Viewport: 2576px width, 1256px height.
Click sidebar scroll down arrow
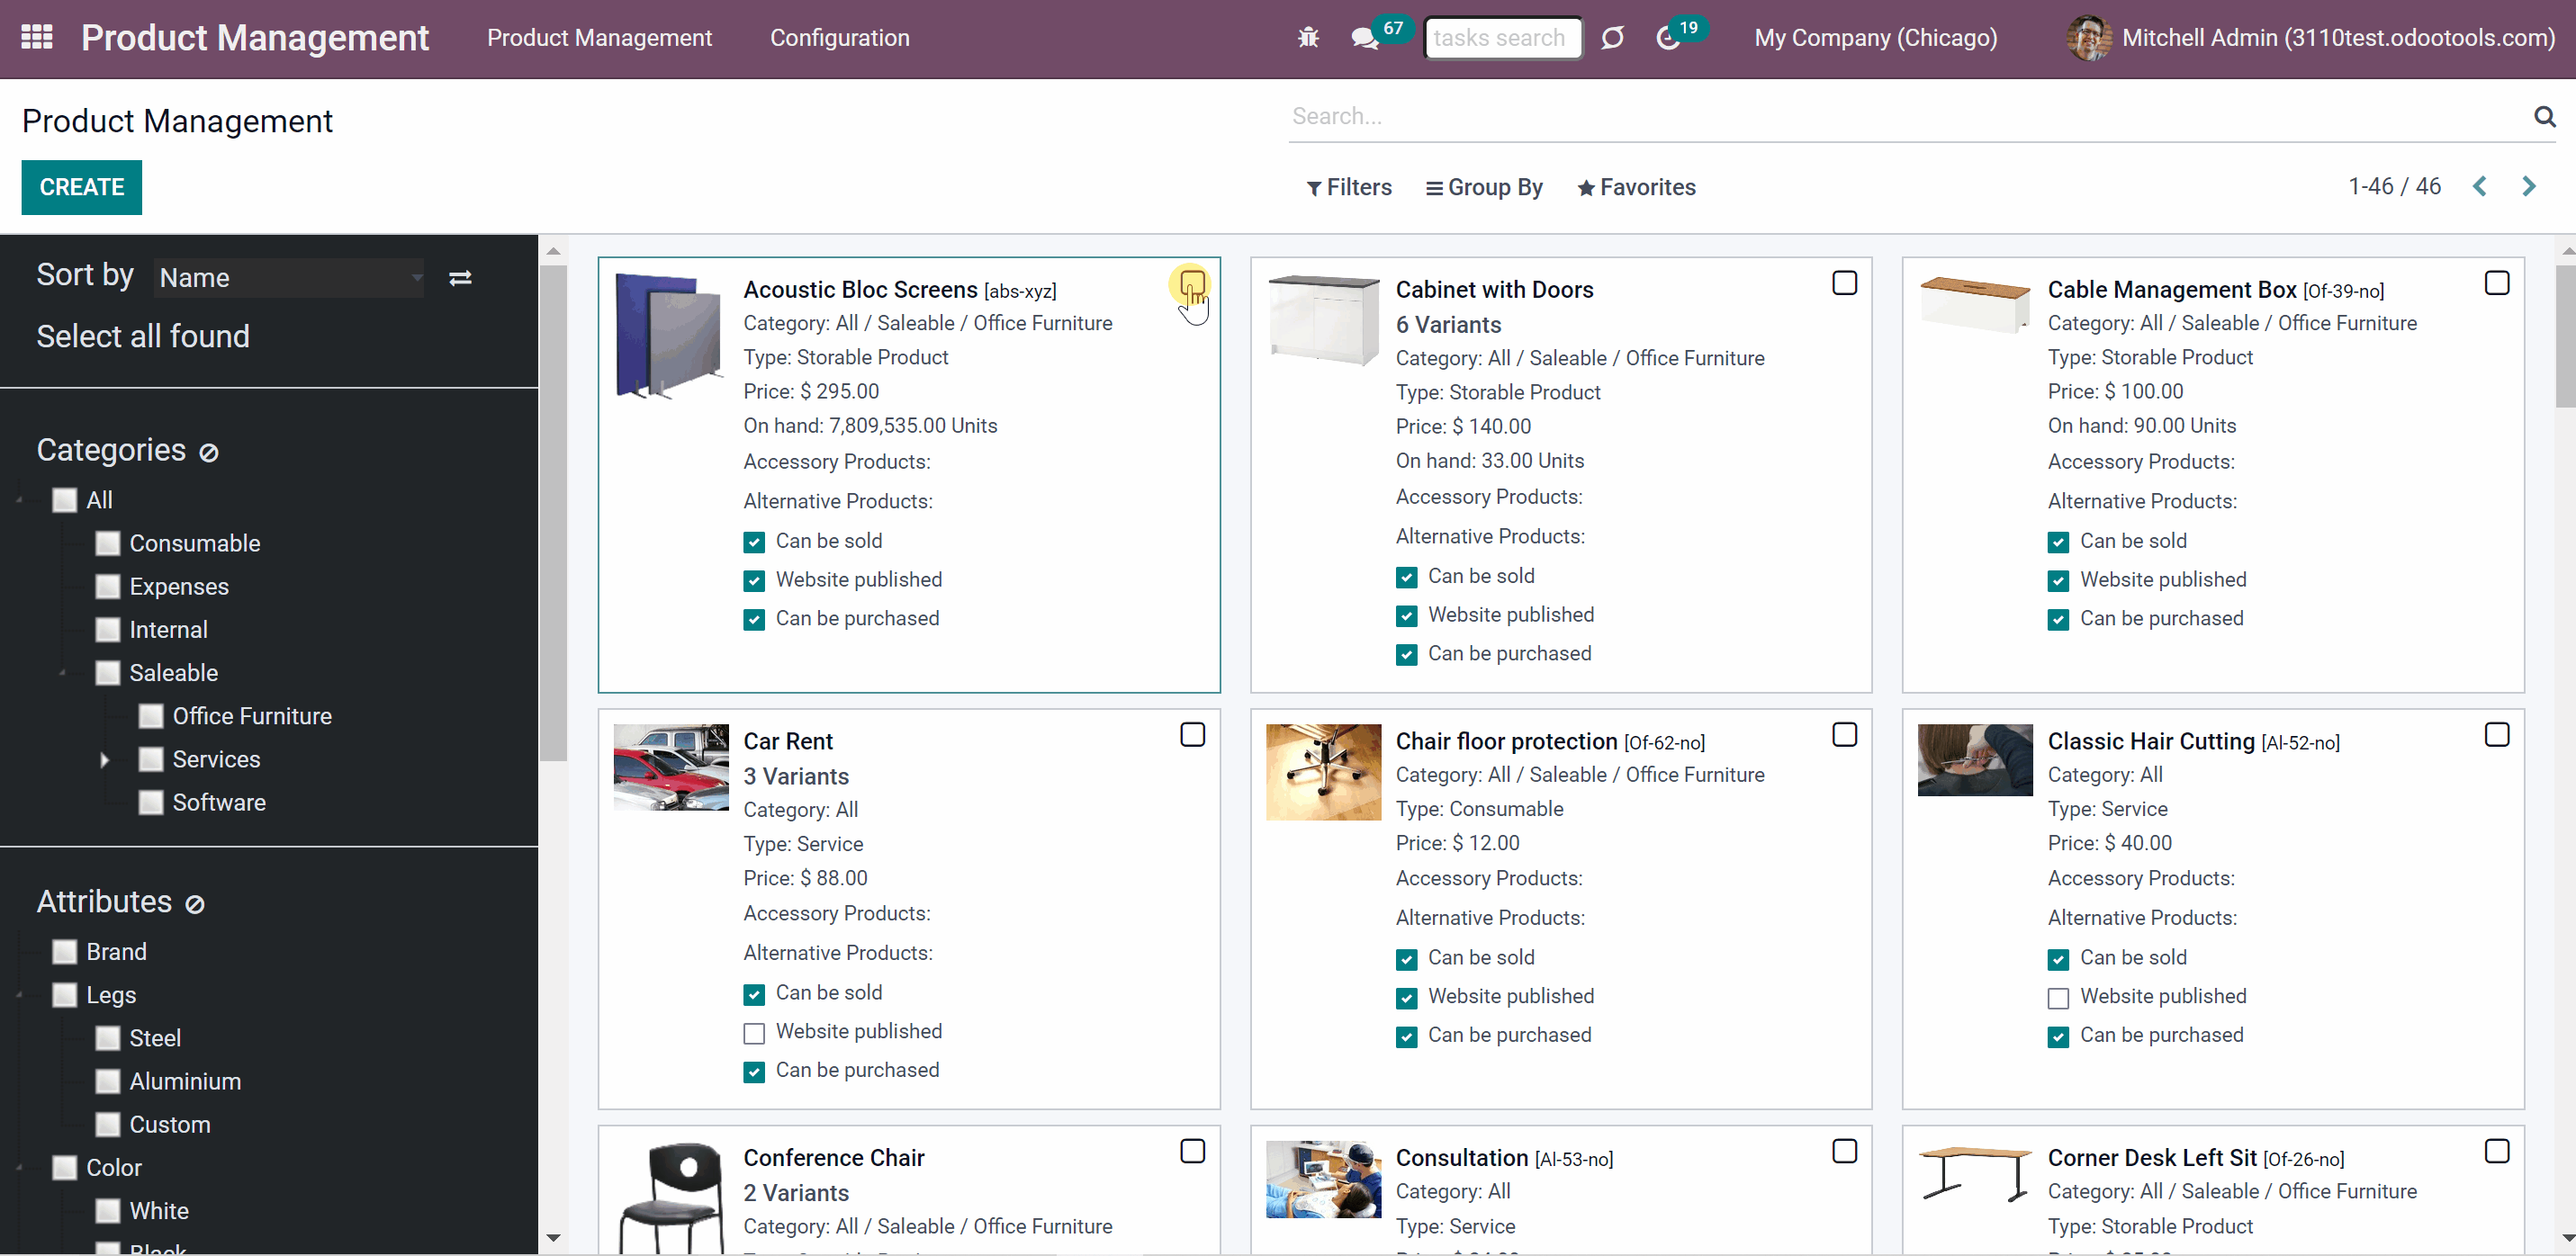pos(553,1238)
